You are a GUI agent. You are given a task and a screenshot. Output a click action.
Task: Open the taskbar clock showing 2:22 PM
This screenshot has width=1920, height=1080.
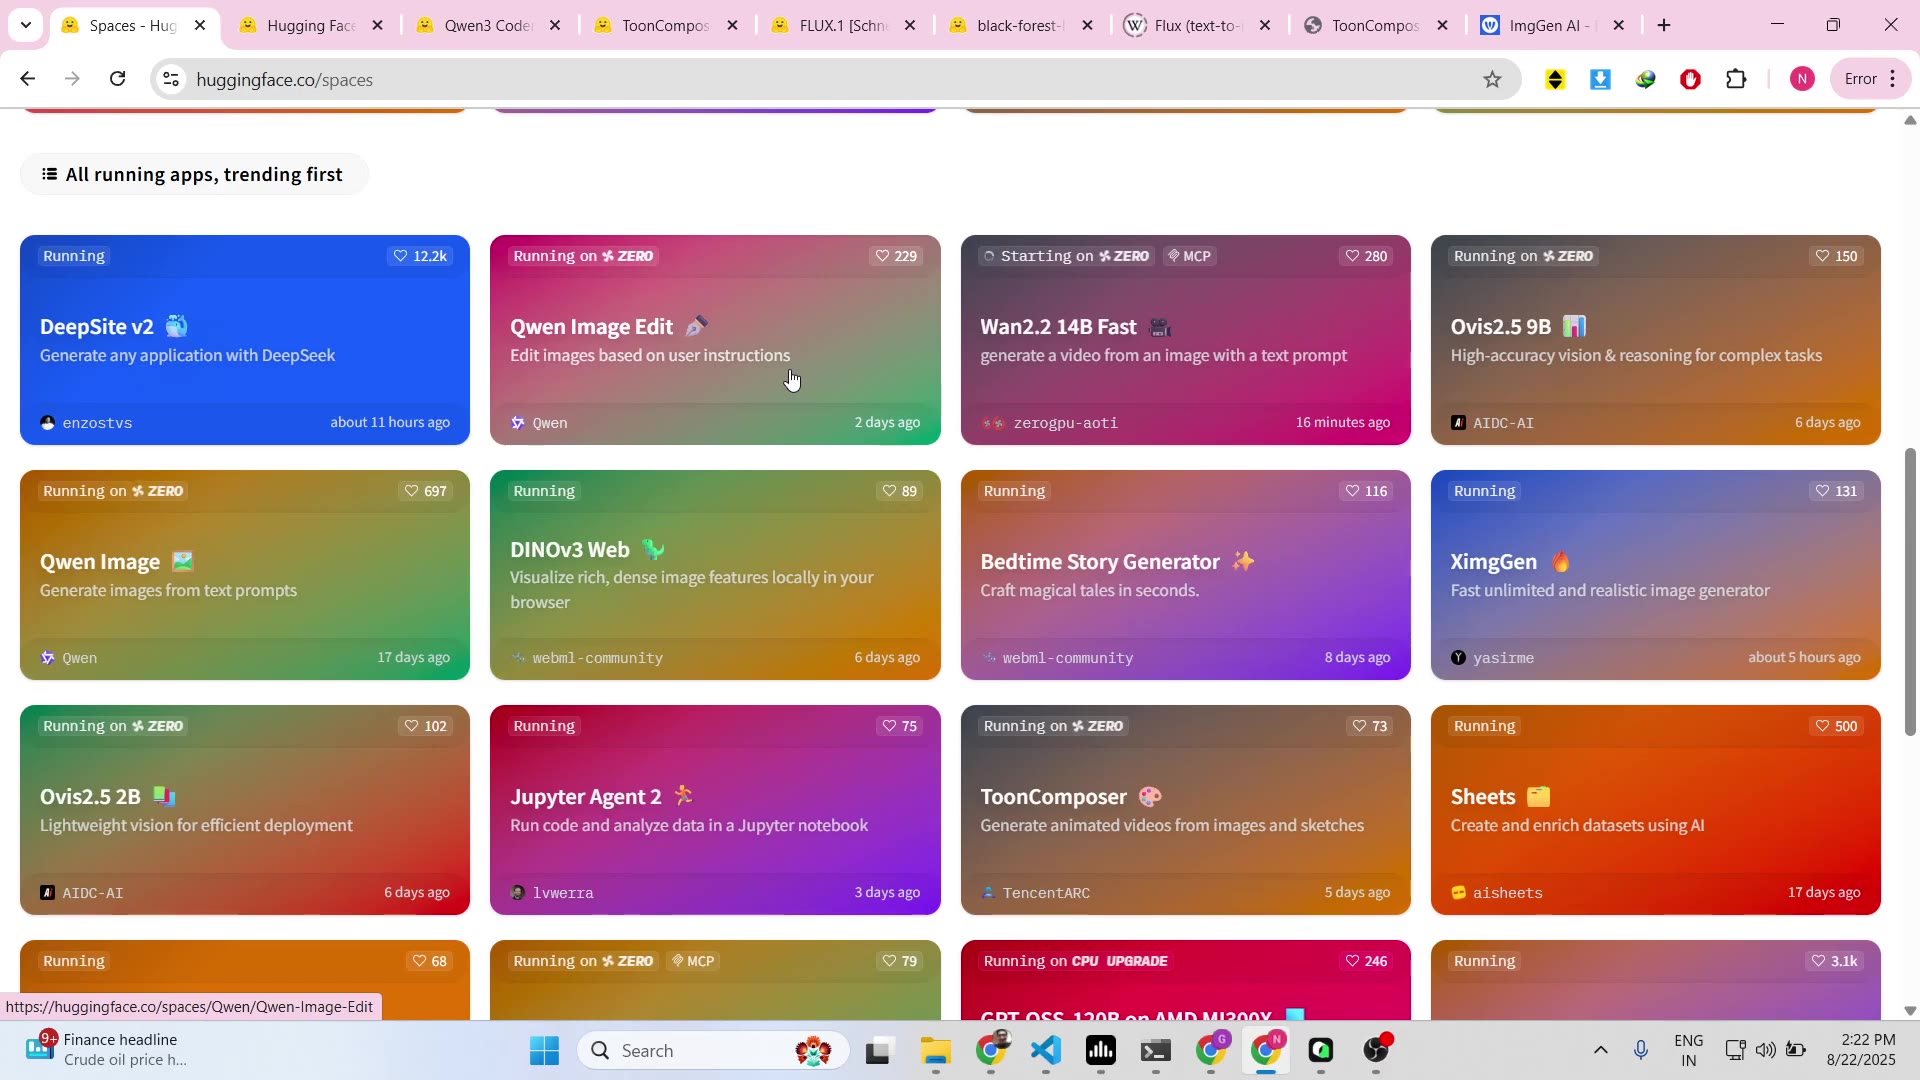tap(1861, 1050)
